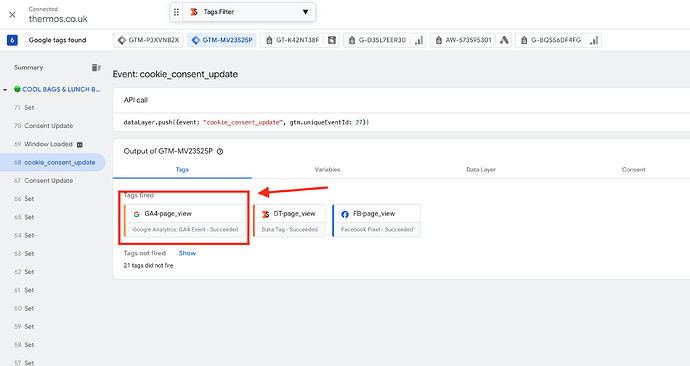The width and height of the screenshot is (690, 366).
Task: Select the G-D3SL7EER30 tag chip
Action: [x=385, y=40]
